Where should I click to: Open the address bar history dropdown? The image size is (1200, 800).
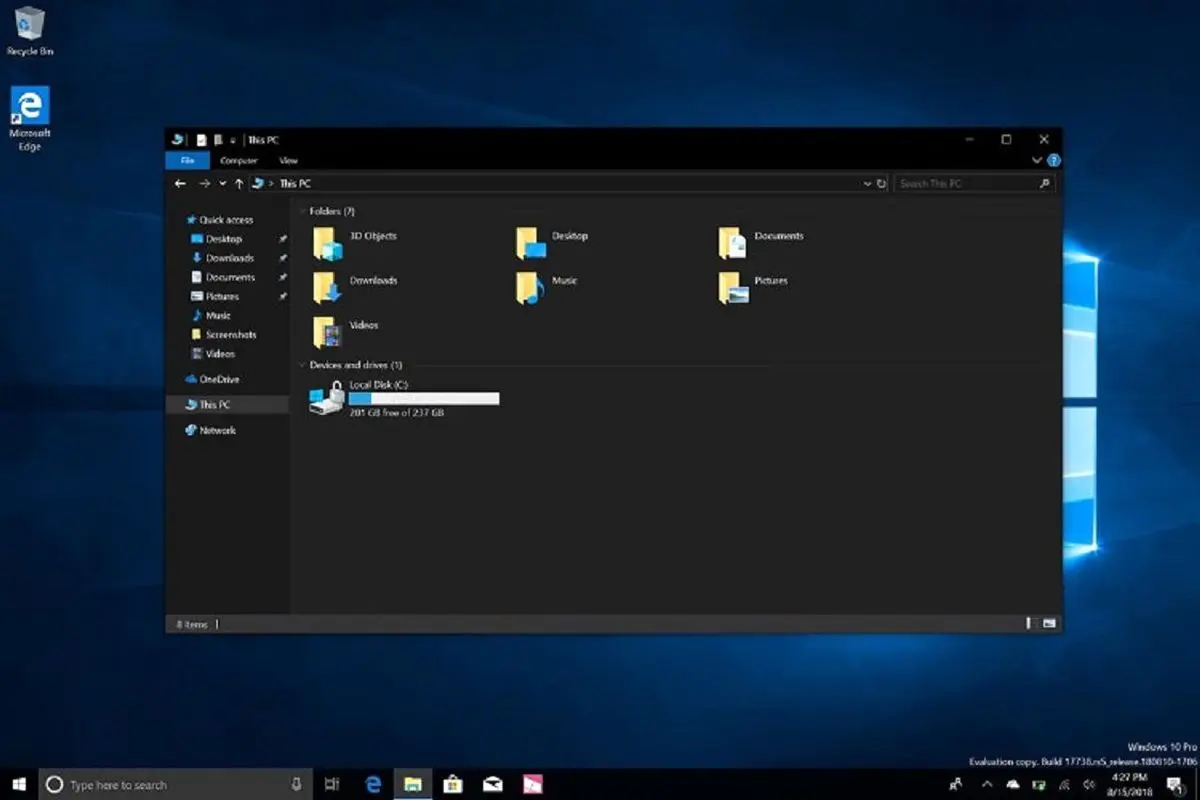tap(867, 184)
